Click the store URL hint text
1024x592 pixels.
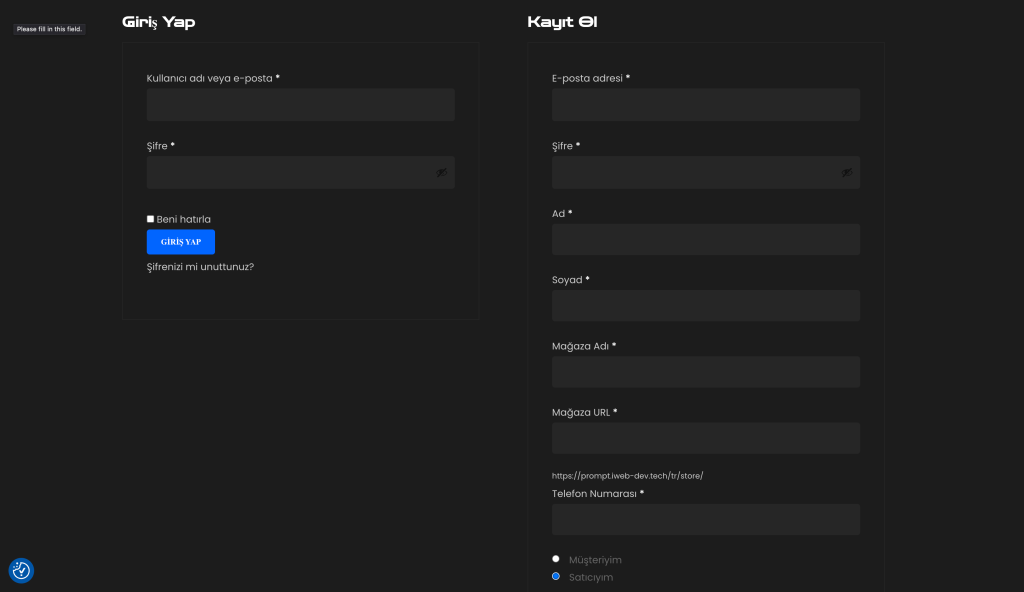634,476
